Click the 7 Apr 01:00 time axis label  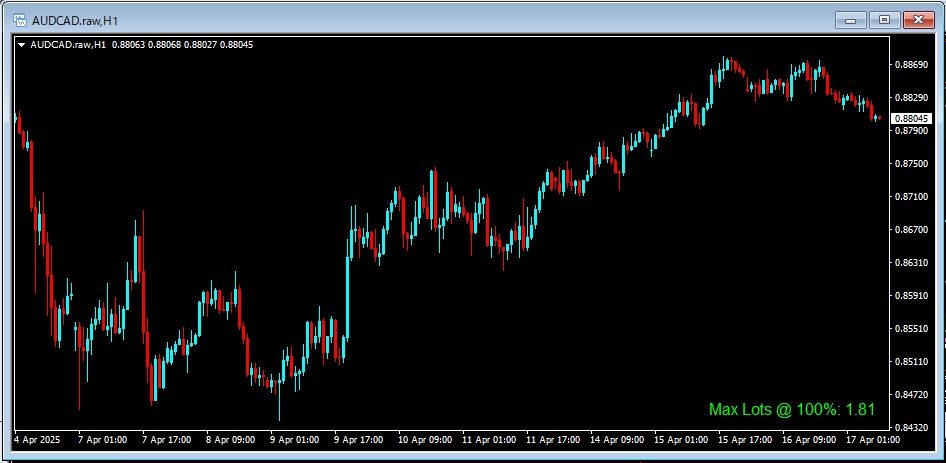[103, 440]
